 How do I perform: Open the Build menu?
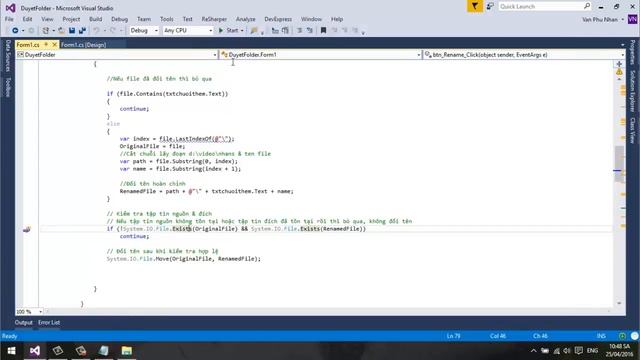[96, 19]
